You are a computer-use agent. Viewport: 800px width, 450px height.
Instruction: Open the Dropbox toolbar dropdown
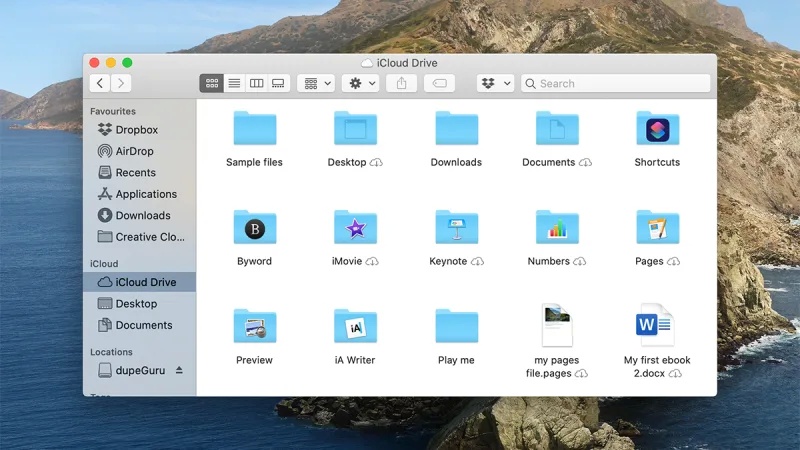tap(495, 83)
